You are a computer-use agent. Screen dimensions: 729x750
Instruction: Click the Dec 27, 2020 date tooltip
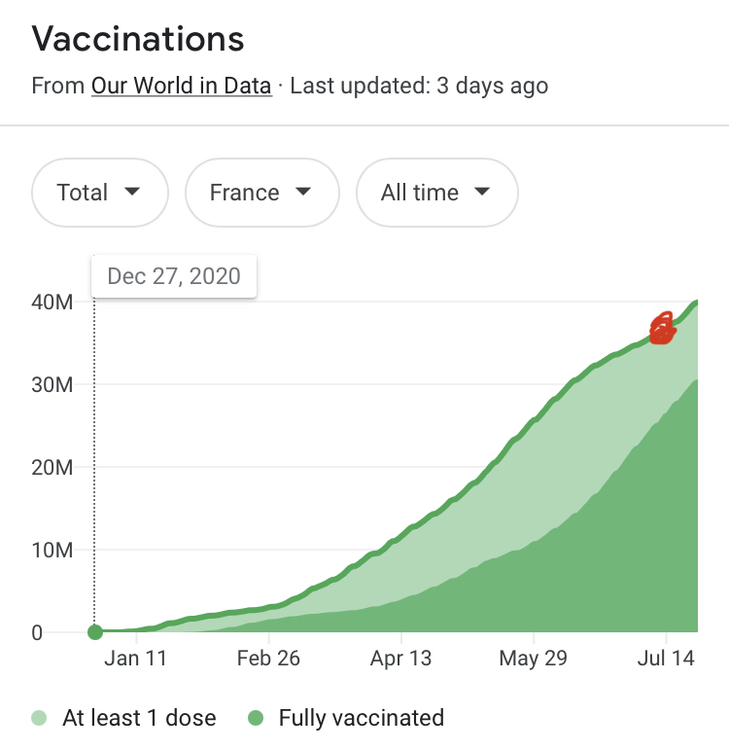[174, 276]
